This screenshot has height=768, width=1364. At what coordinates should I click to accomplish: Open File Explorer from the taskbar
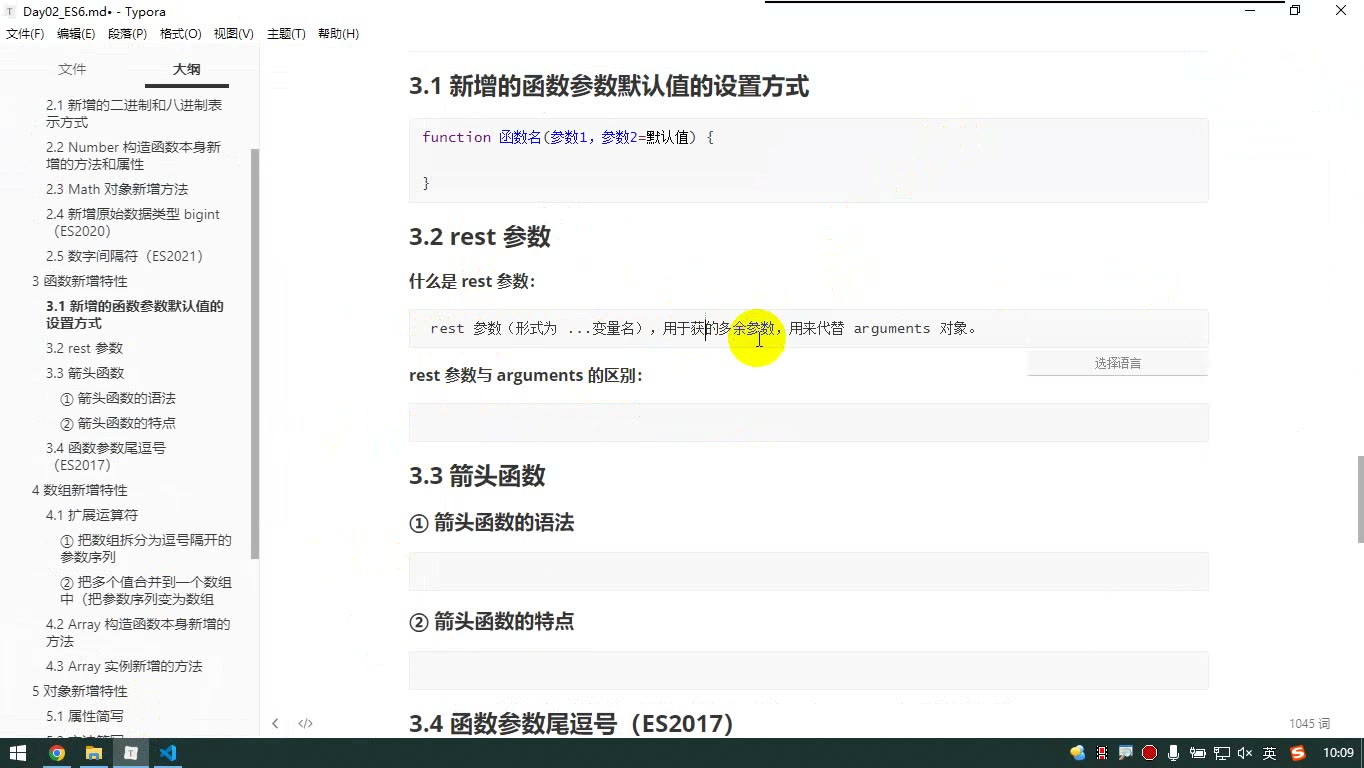click(x=94, y=753)
